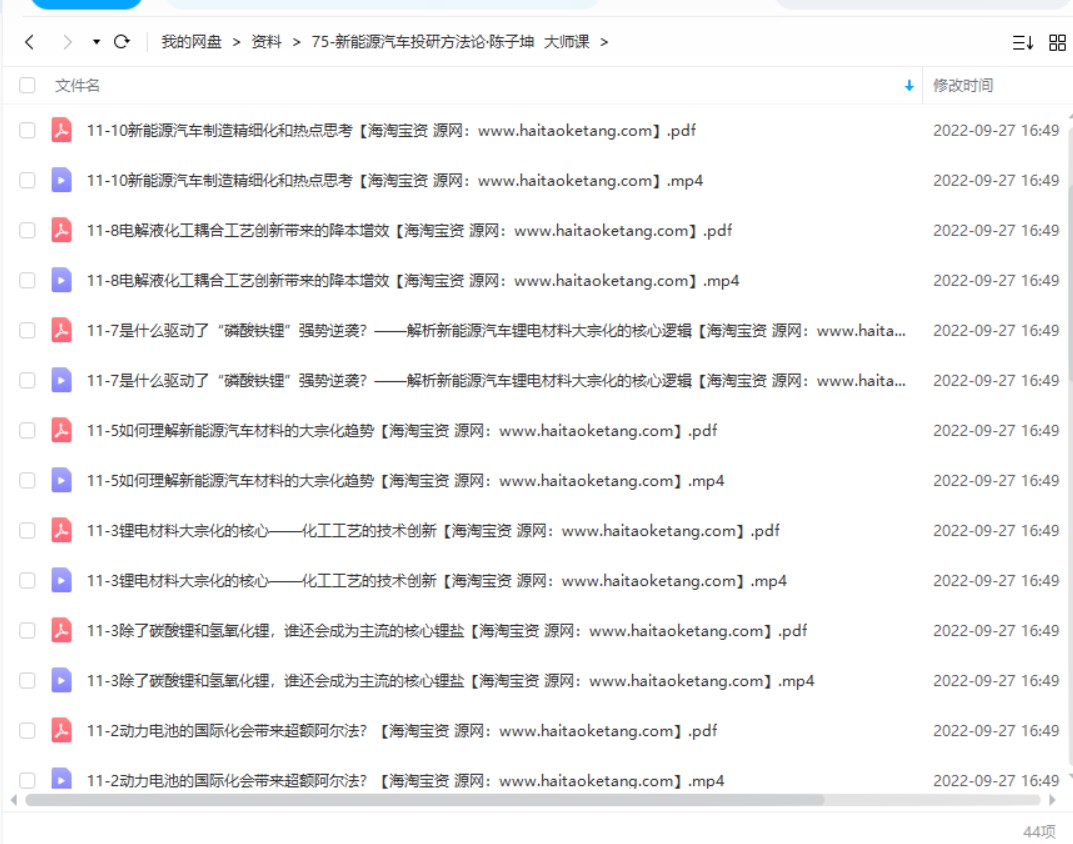1073x844 pixels.
Task: Click the horizontal scrollbar right arrow
Action: coord(1052,800)
